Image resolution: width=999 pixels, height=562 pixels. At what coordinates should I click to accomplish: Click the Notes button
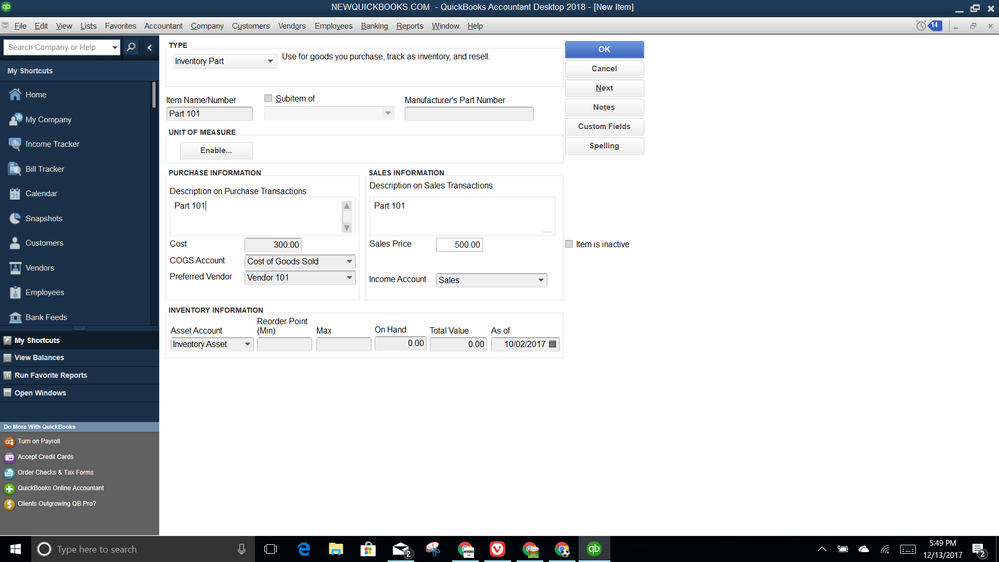(x=604, y=107)
